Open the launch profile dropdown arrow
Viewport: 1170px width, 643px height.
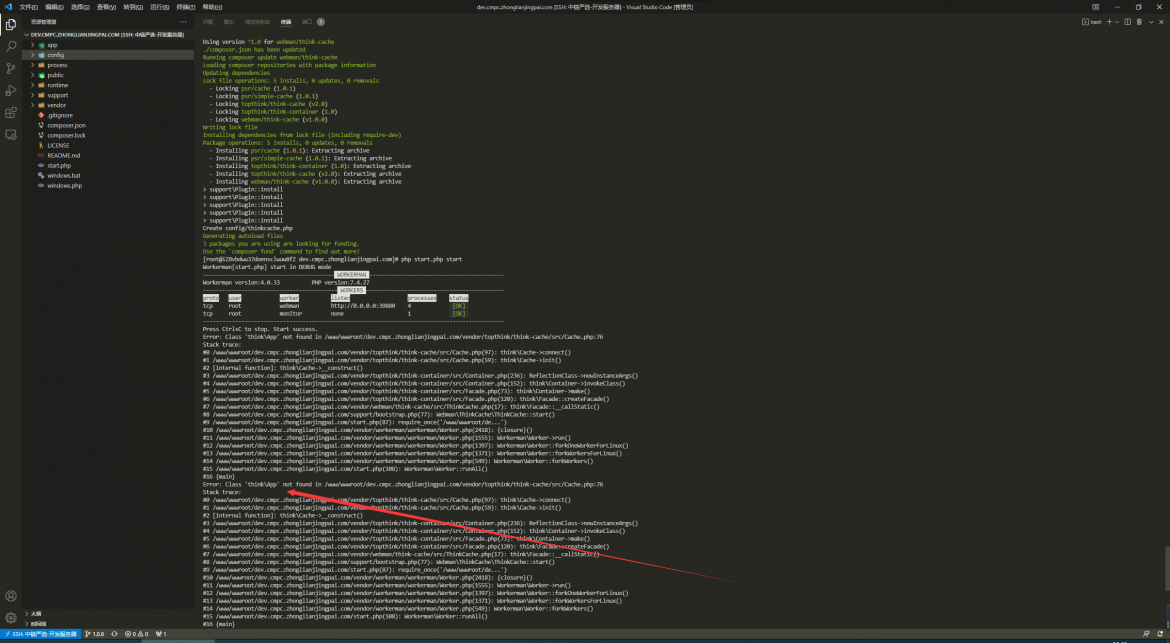click(1117, 22)
